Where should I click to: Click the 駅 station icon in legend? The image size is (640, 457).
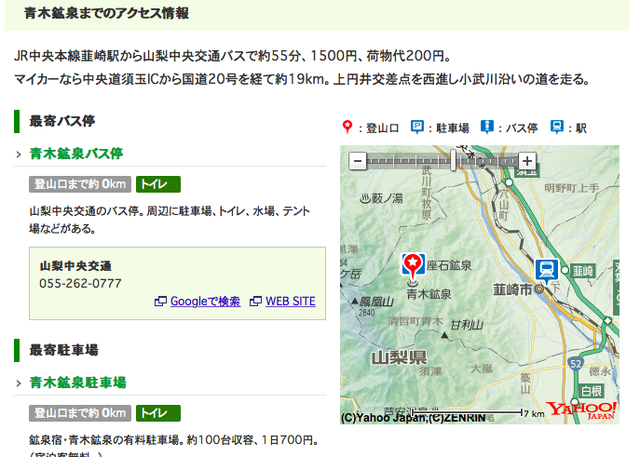(x=557, y=127)
